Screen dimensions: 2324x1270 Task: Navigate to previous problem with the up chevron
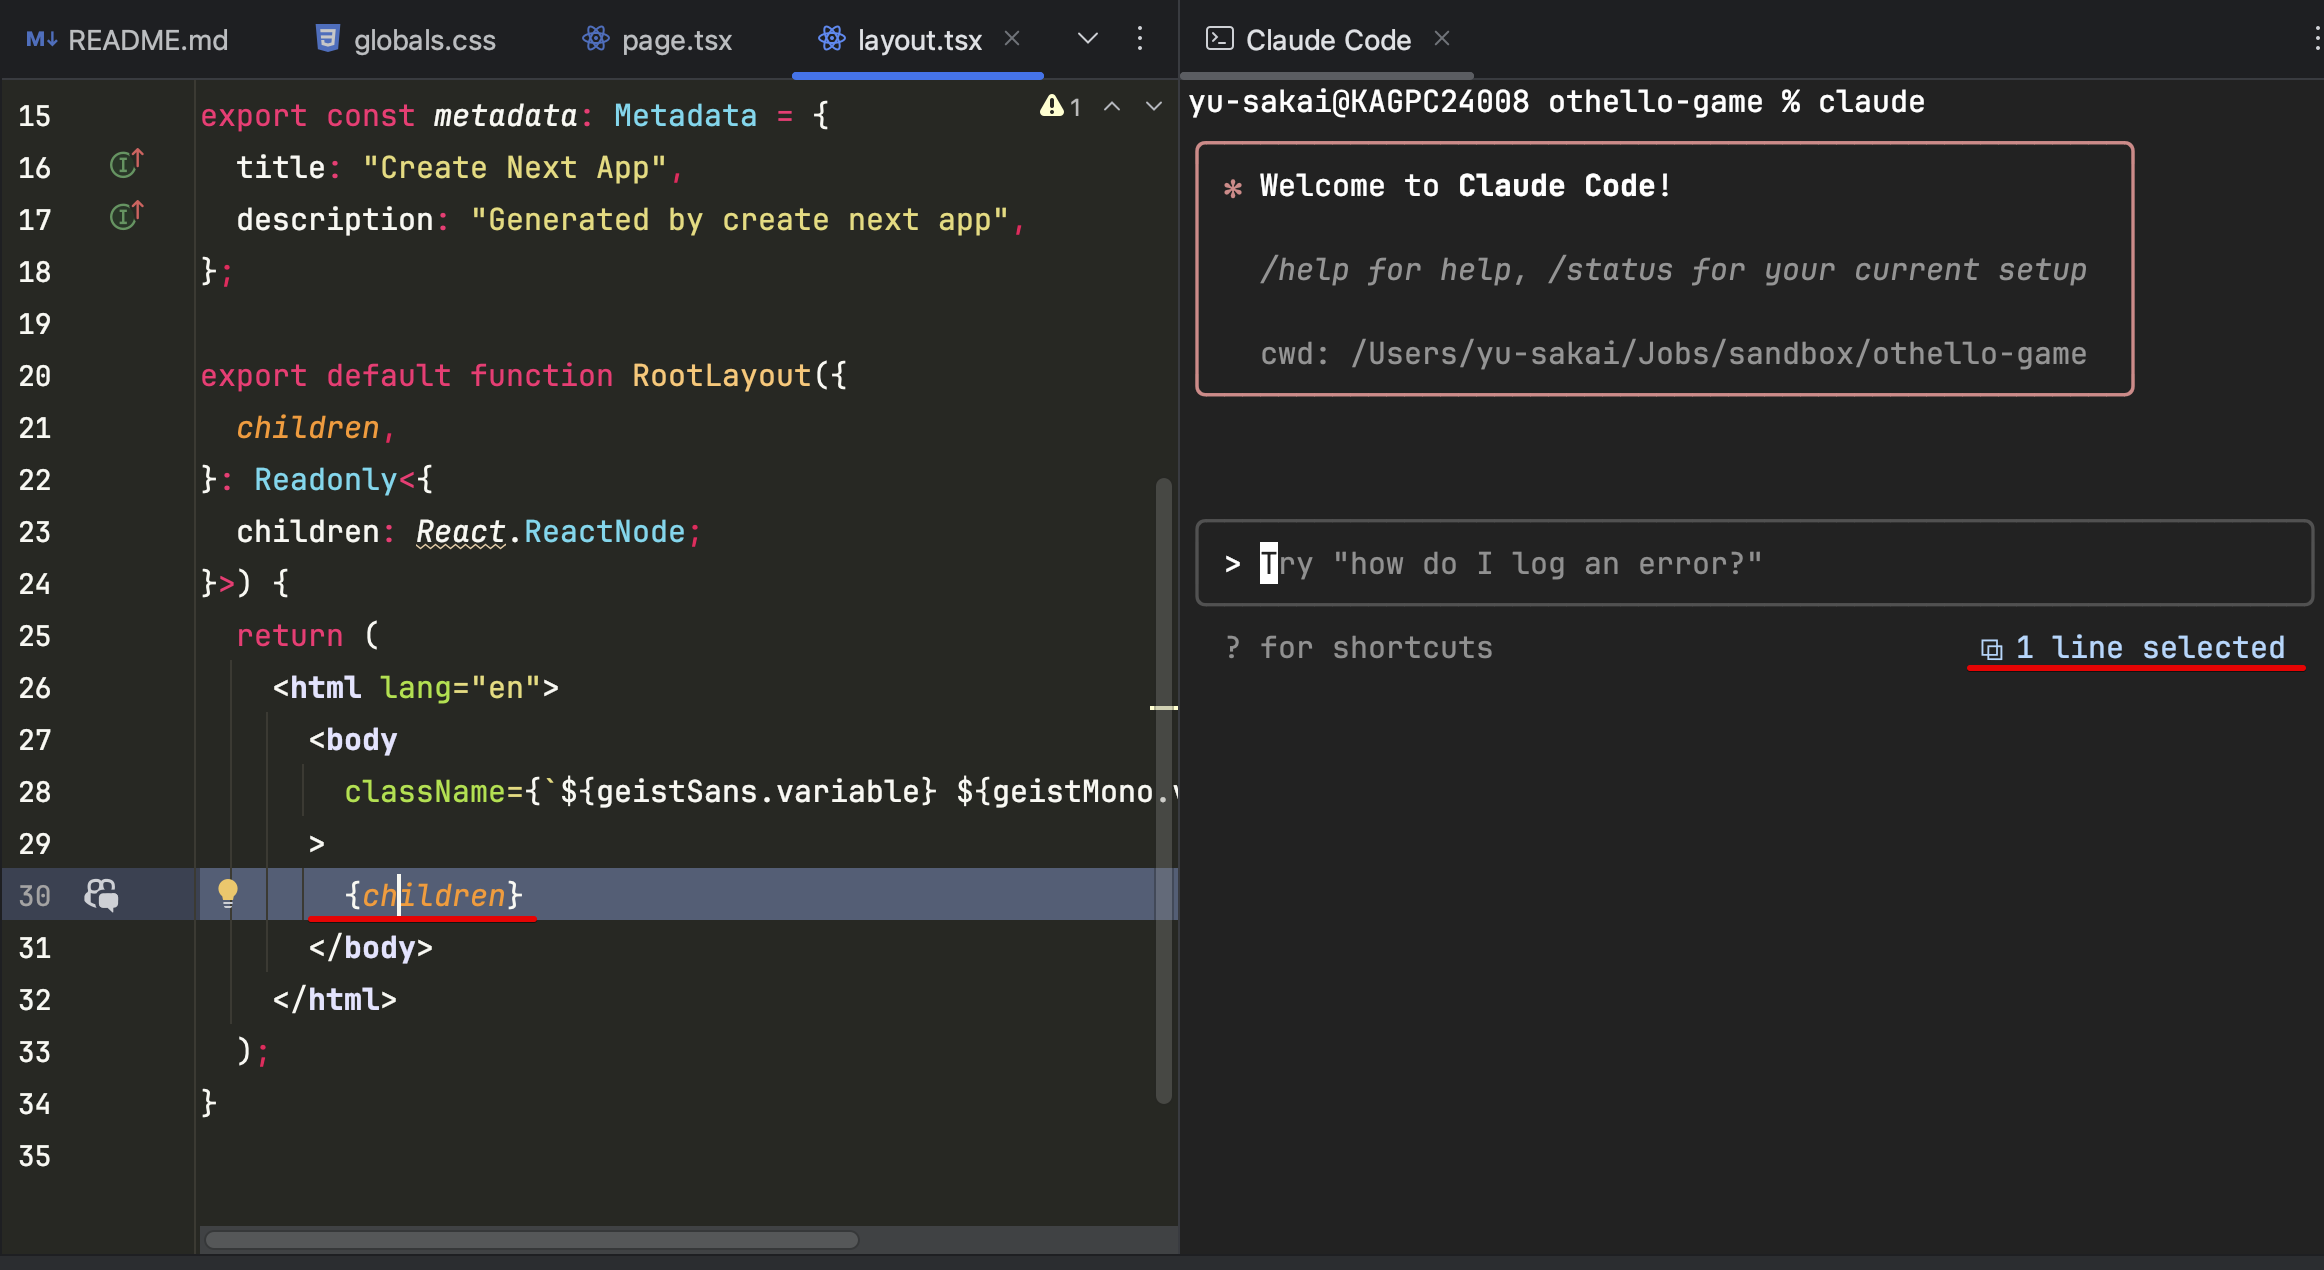1111,106
